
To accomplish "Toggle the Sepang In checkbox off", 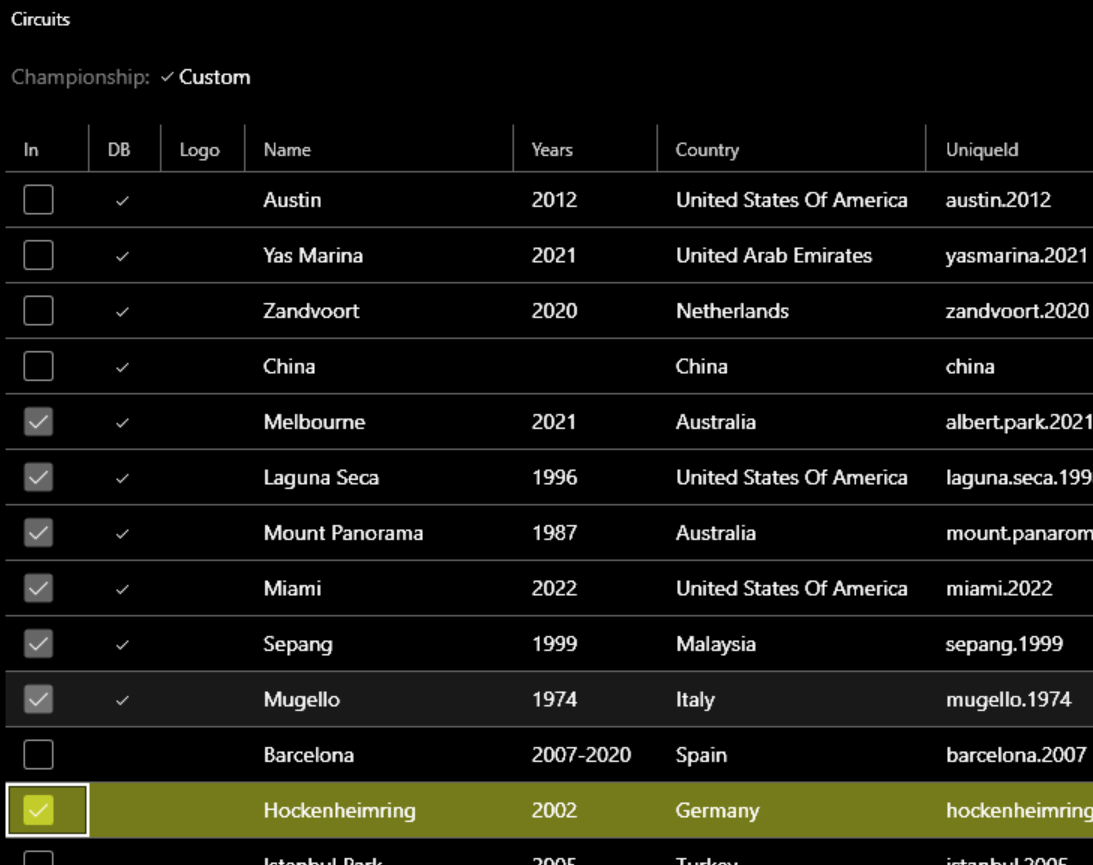I will [x=38, y=643].
